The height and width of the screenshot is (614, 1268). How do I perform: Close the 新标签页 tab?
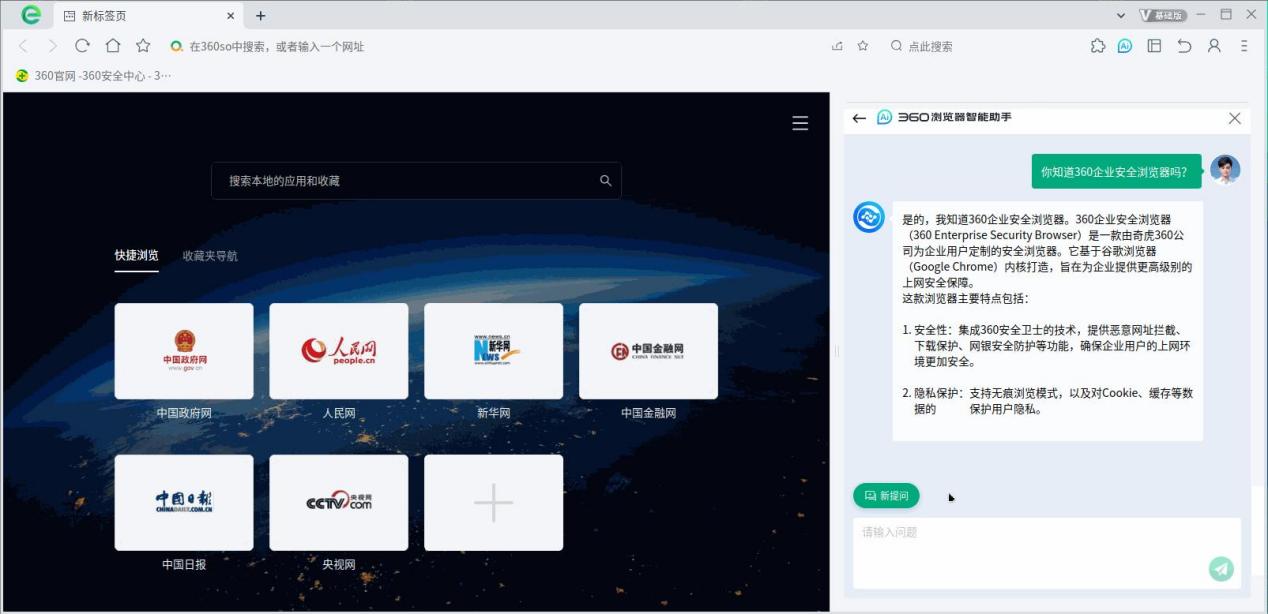[231, 16]
